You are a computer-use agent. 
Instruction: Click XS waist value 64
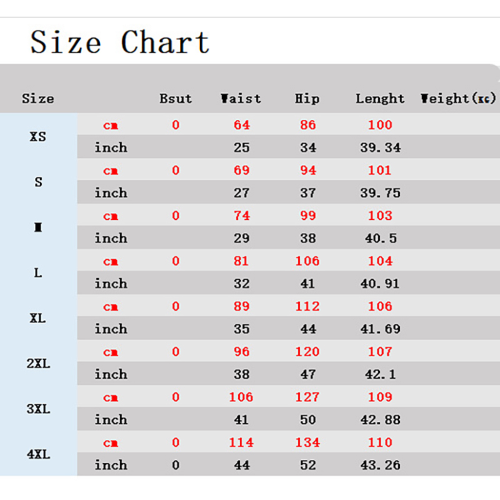242,125
